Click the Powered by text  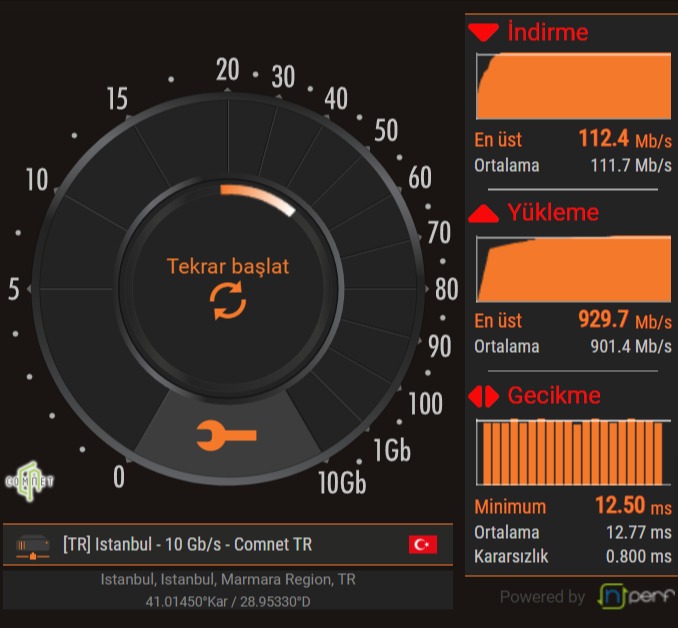point(542,597)
